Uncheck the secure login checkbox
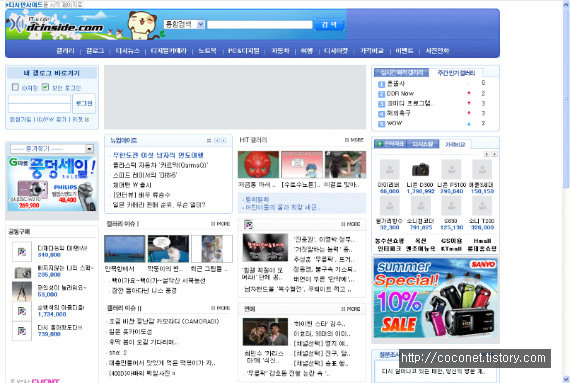The width and height of the screenshot is (570, 383). 45,87
